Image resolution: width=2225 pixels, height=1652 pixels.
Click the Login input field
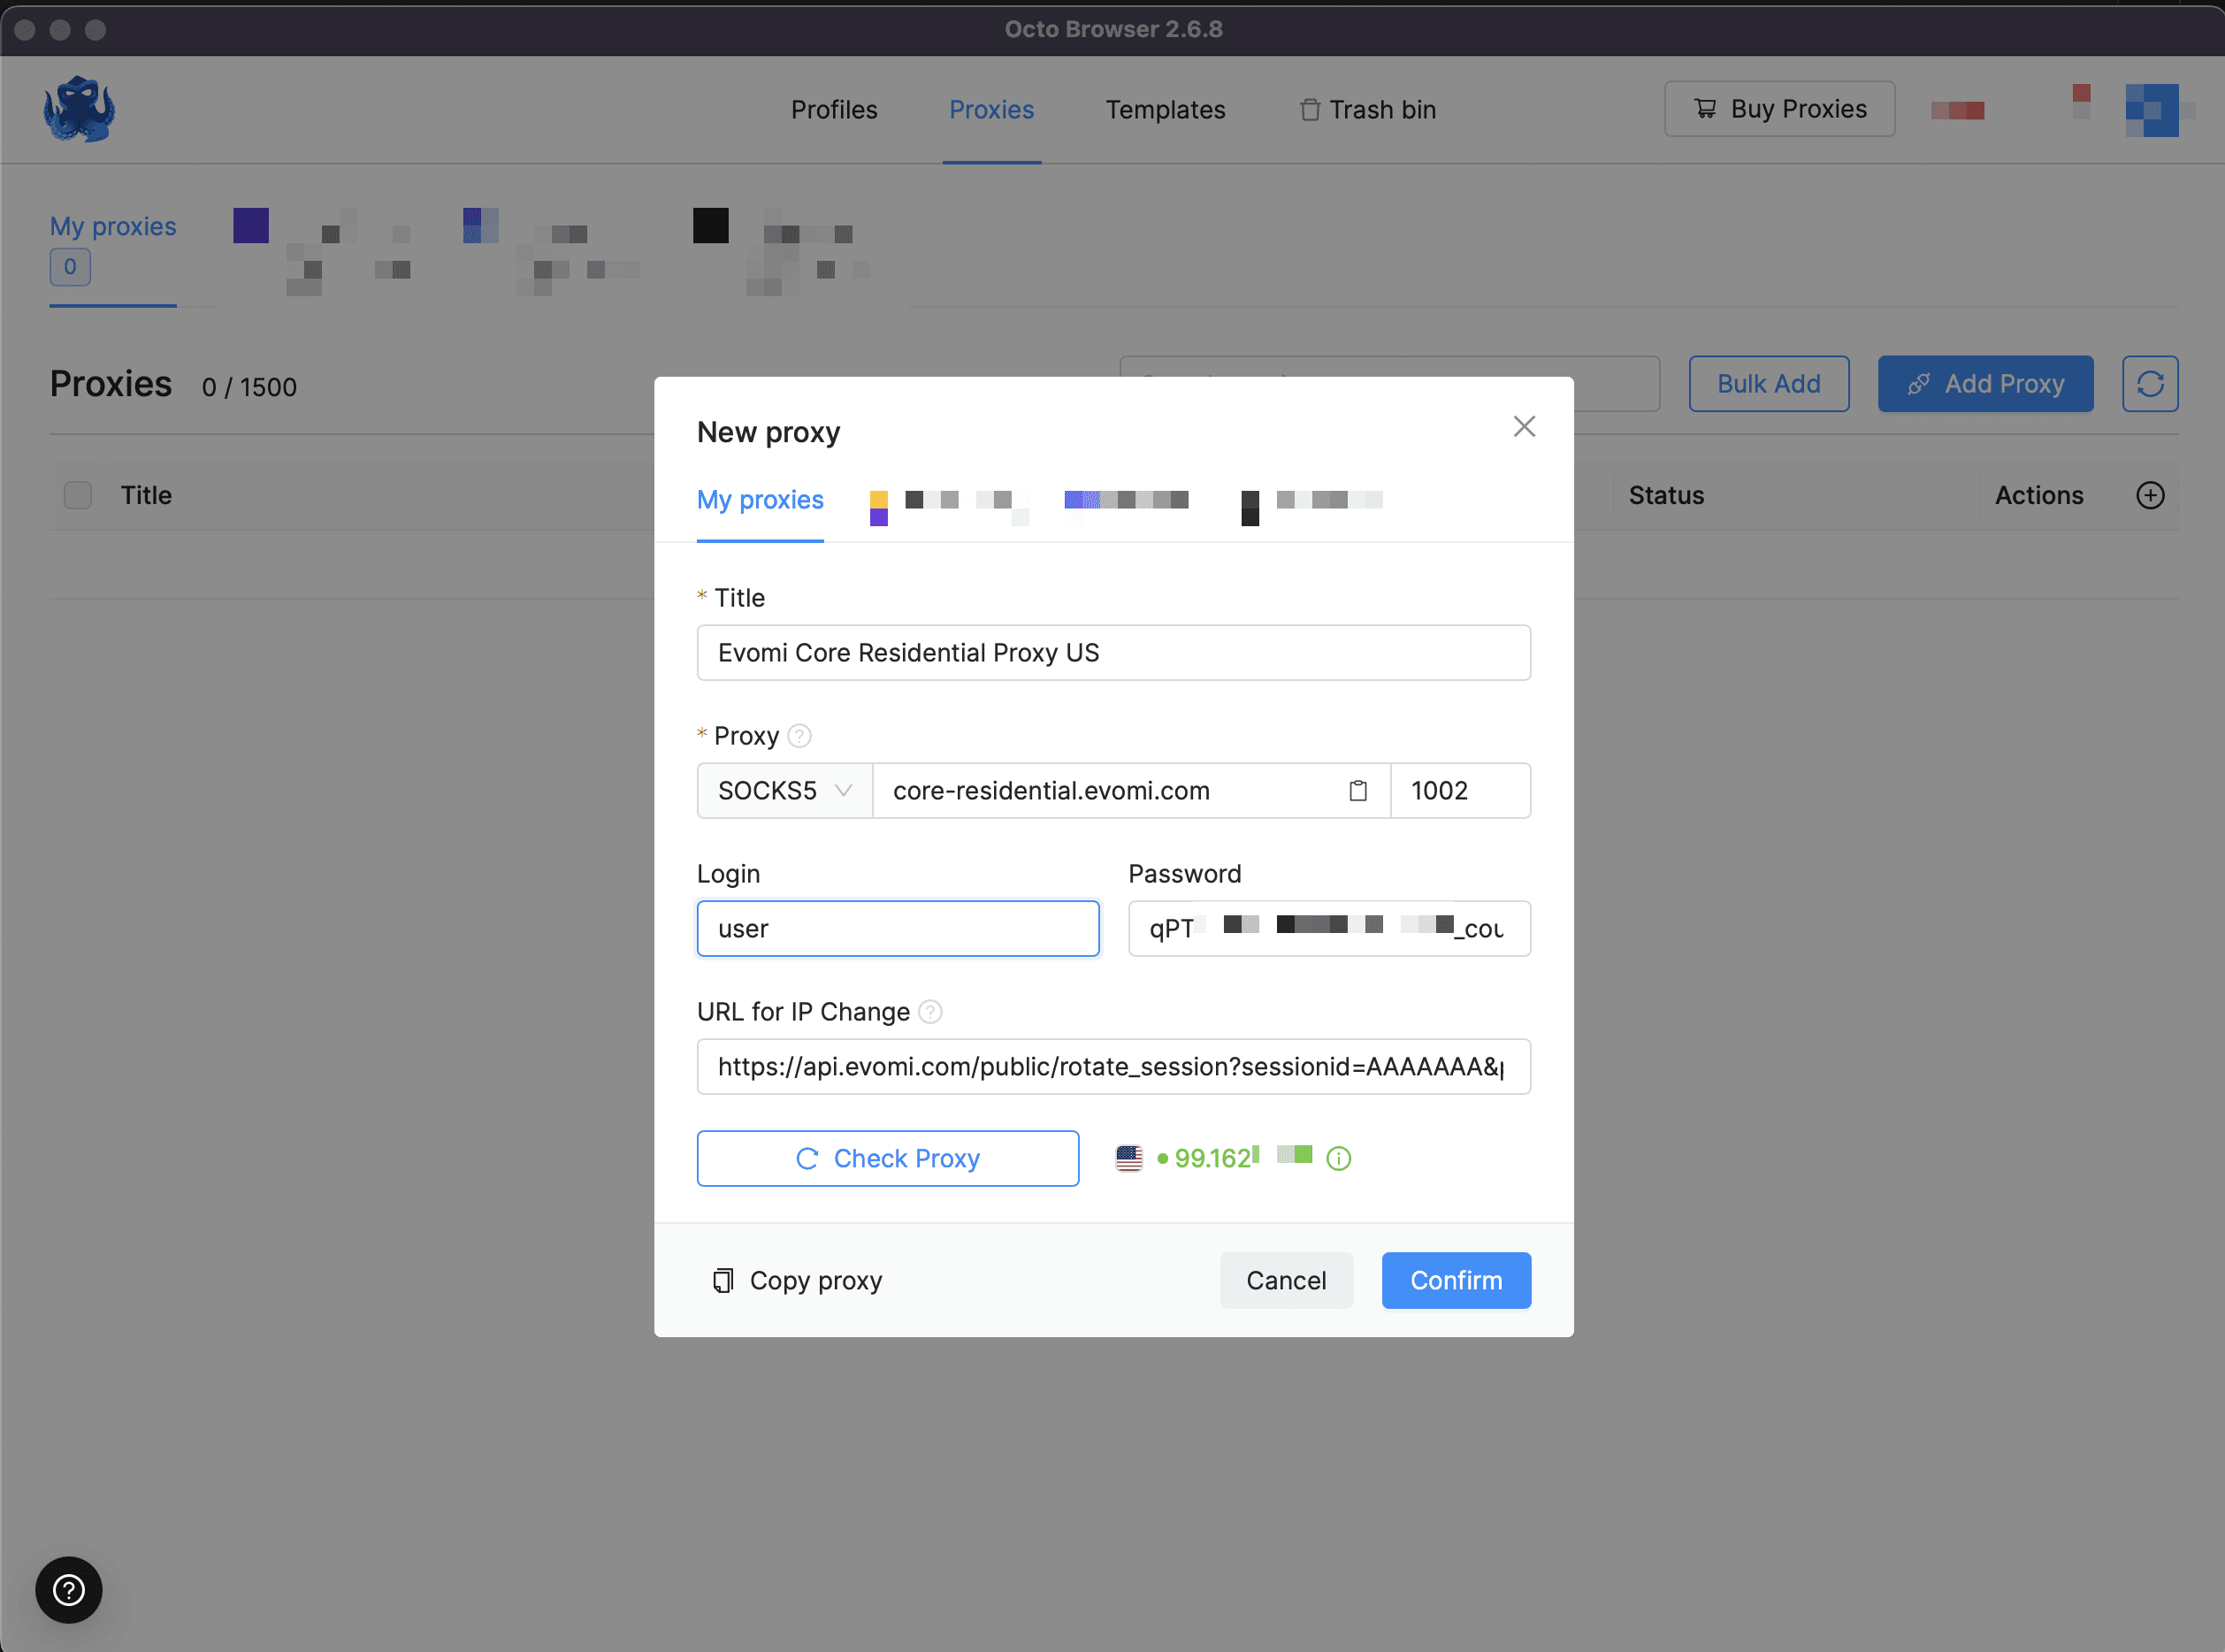coord(898,929)
